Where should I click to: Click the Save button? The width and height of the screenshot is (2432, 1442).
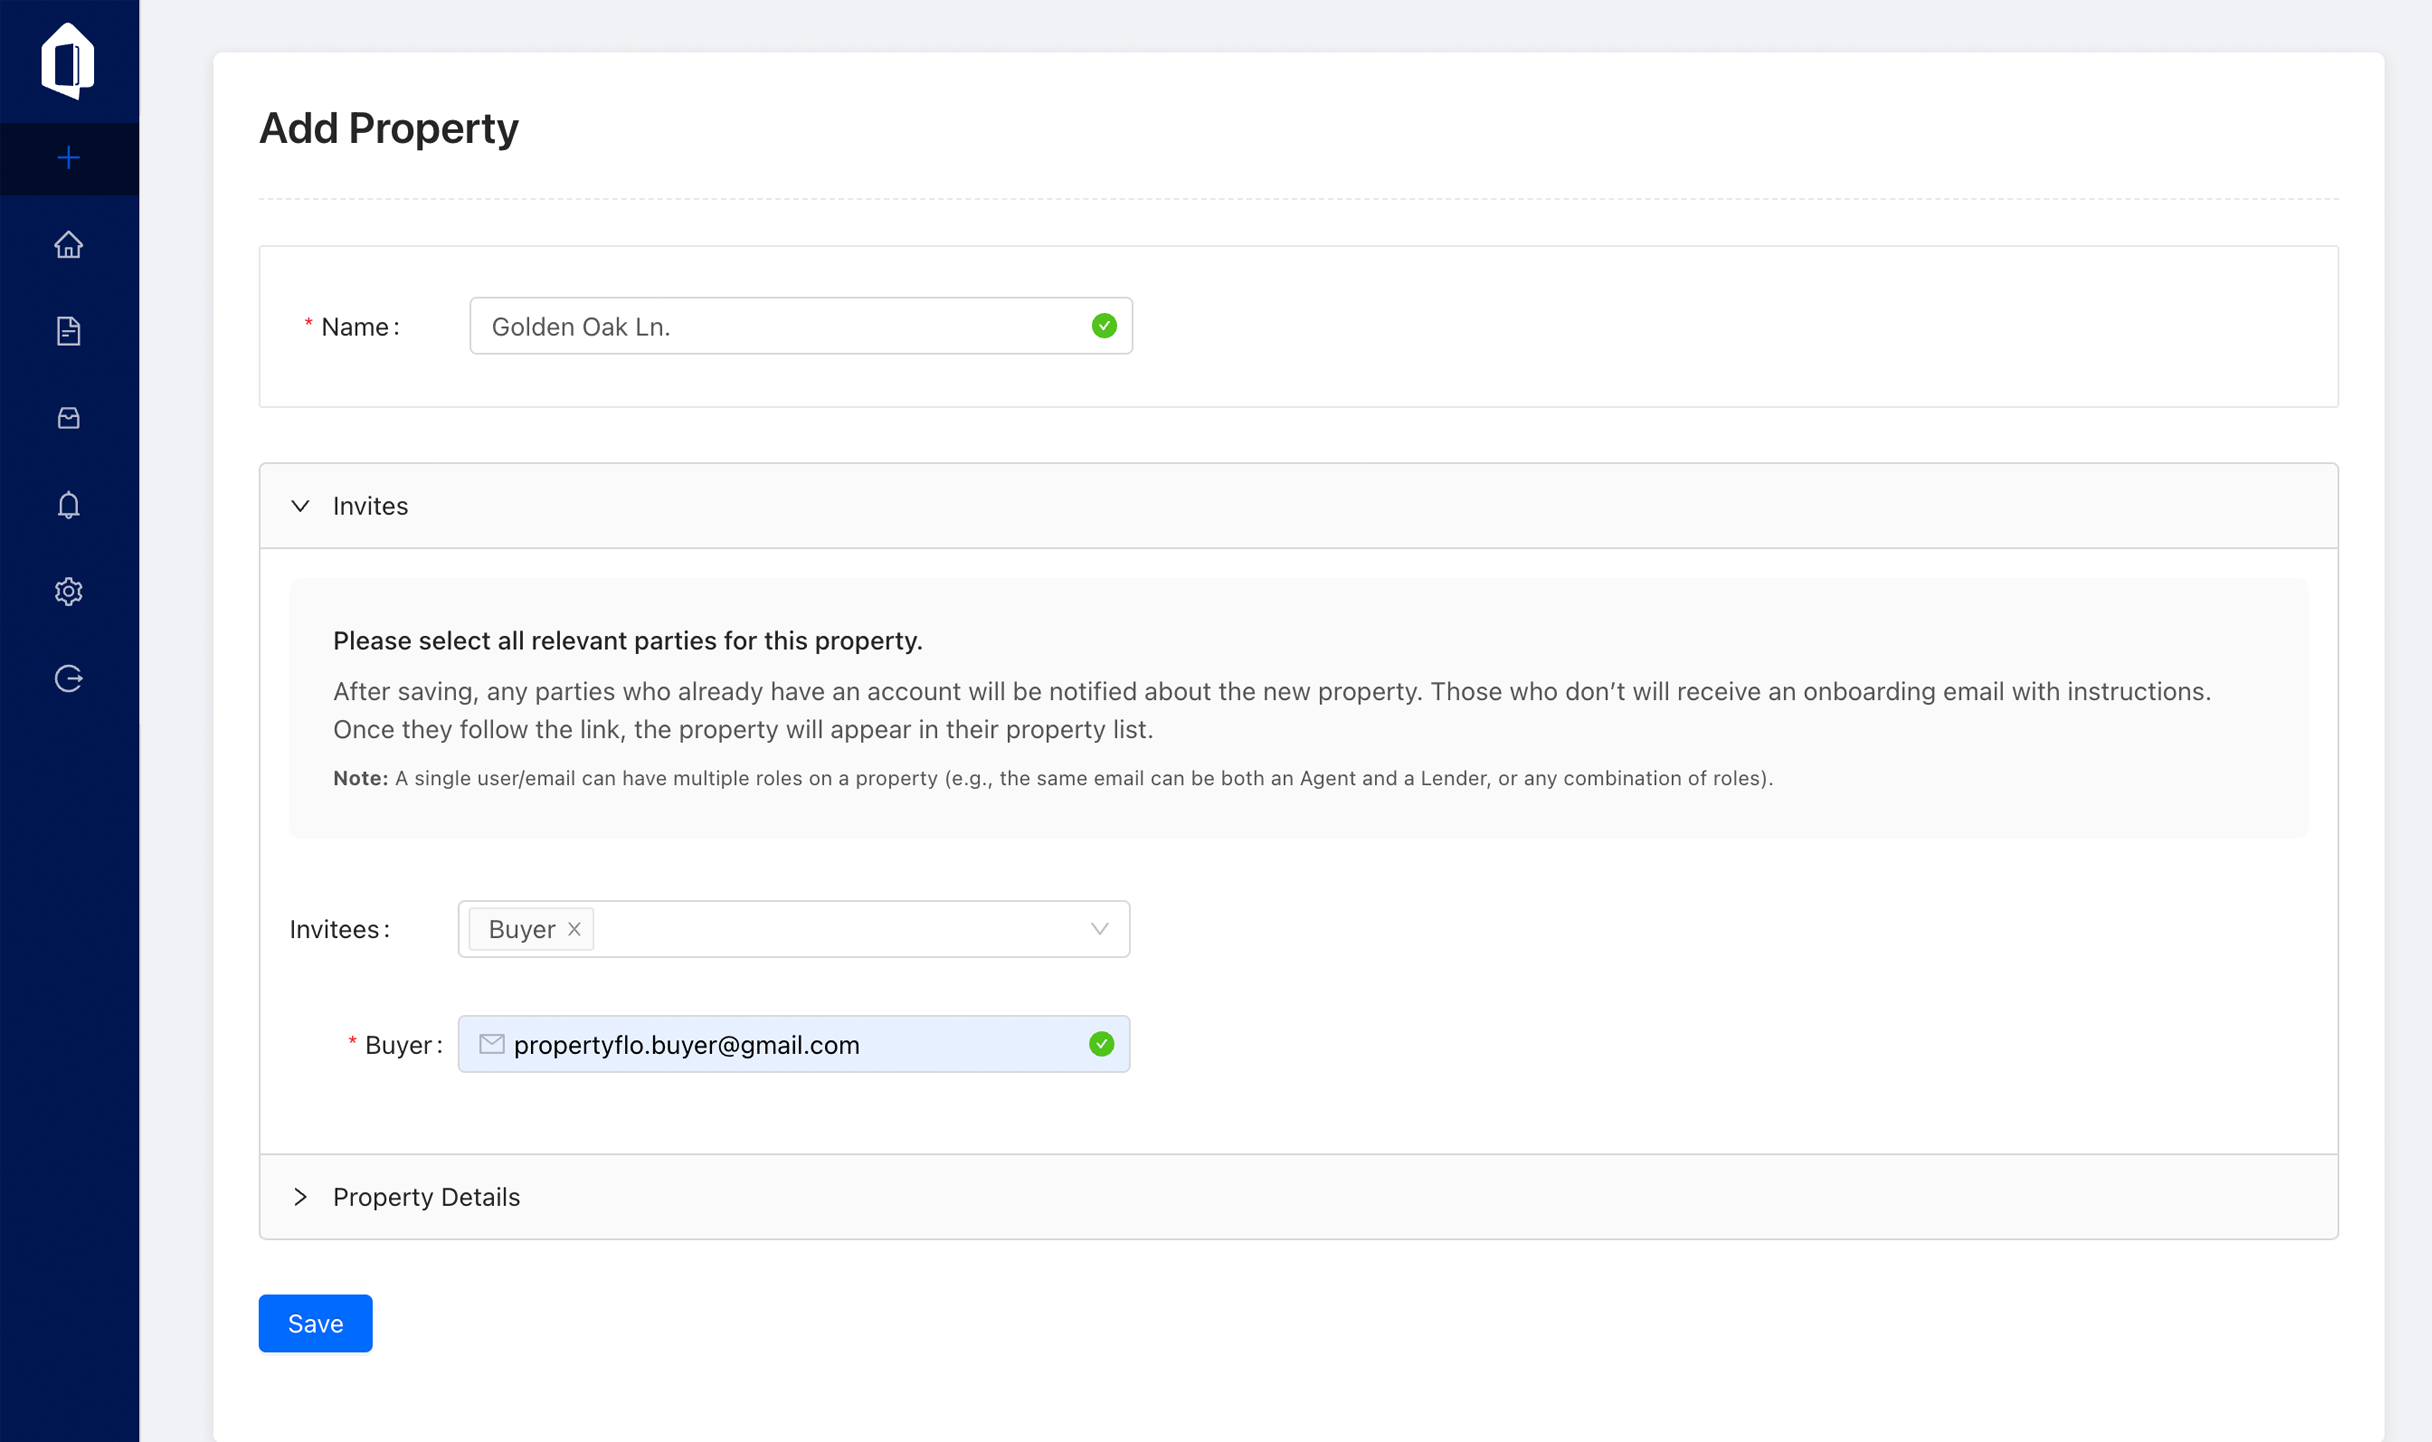[x=315, y=1323]
